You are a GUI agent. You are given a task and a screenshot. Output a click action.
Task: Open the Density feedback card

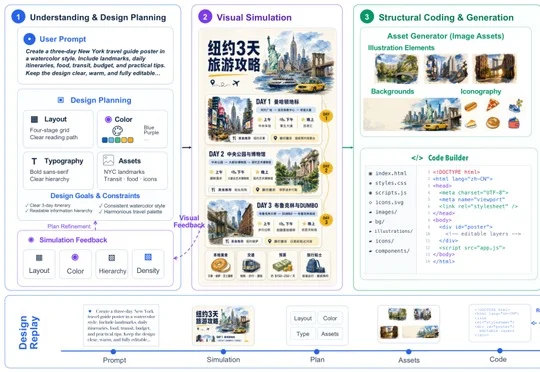148,264
